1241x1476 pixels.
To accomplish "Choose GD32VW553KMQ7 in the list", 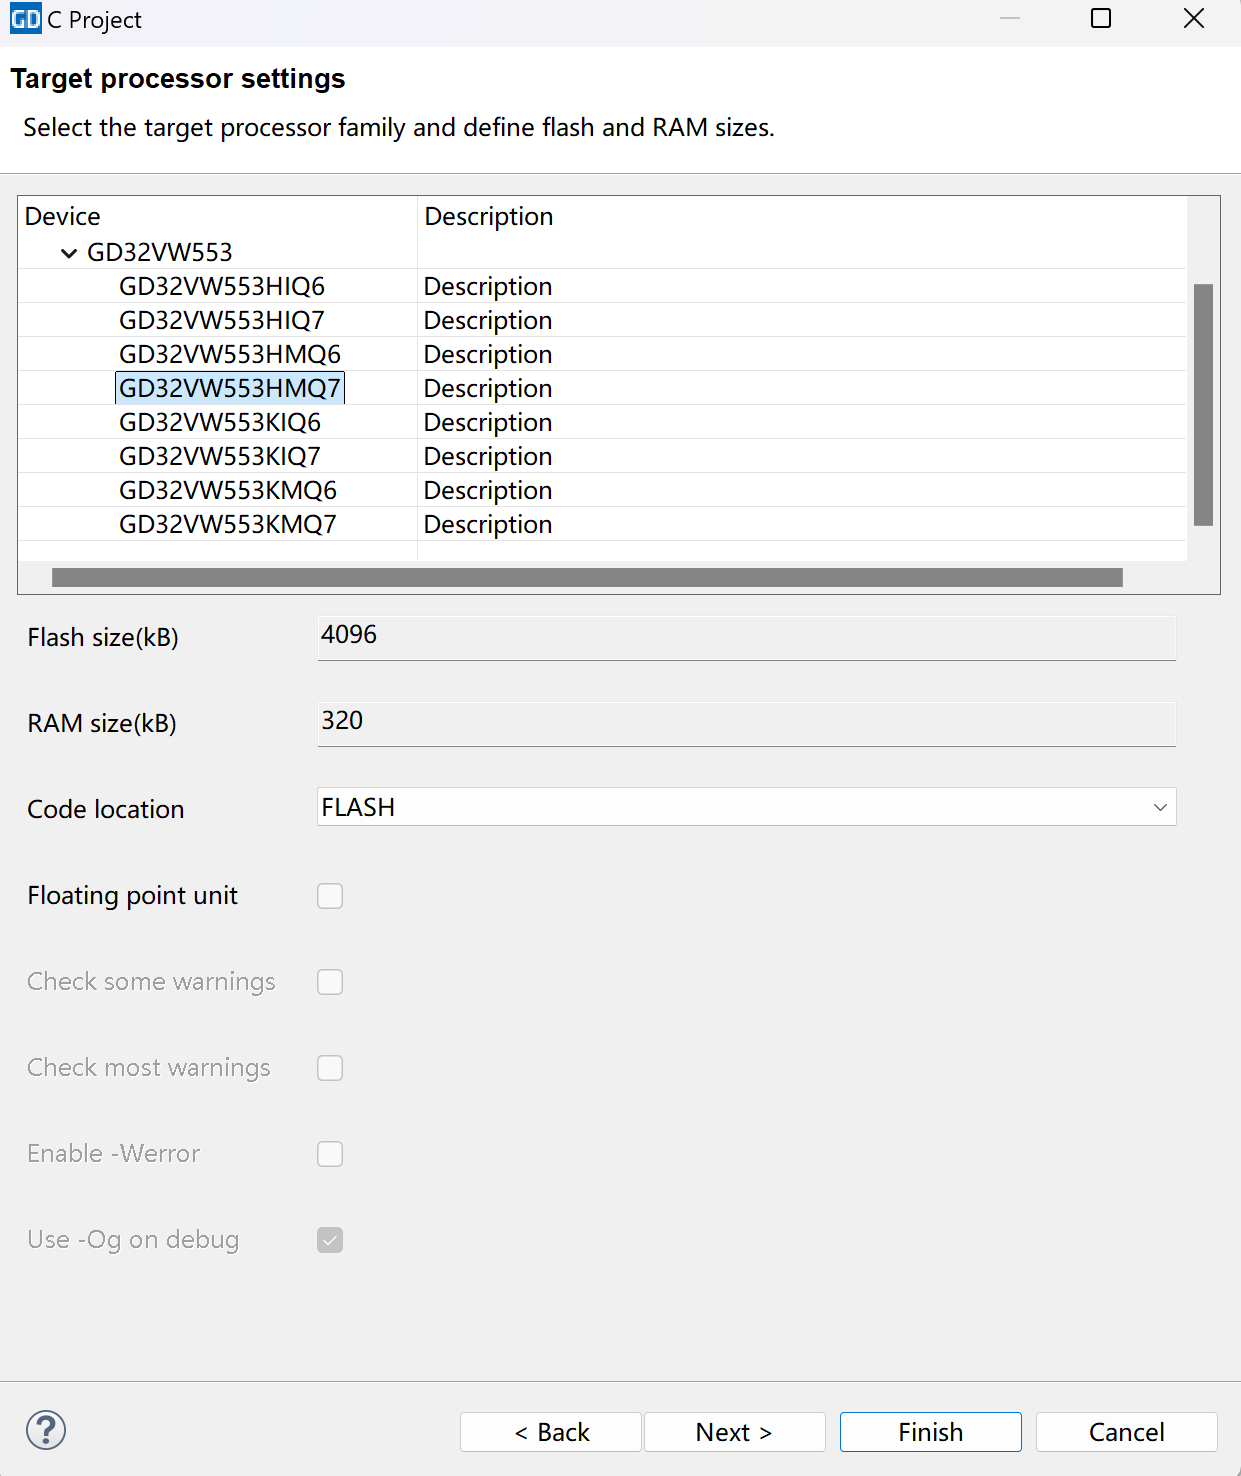I will pyautogui.click(x=228, y=525).
